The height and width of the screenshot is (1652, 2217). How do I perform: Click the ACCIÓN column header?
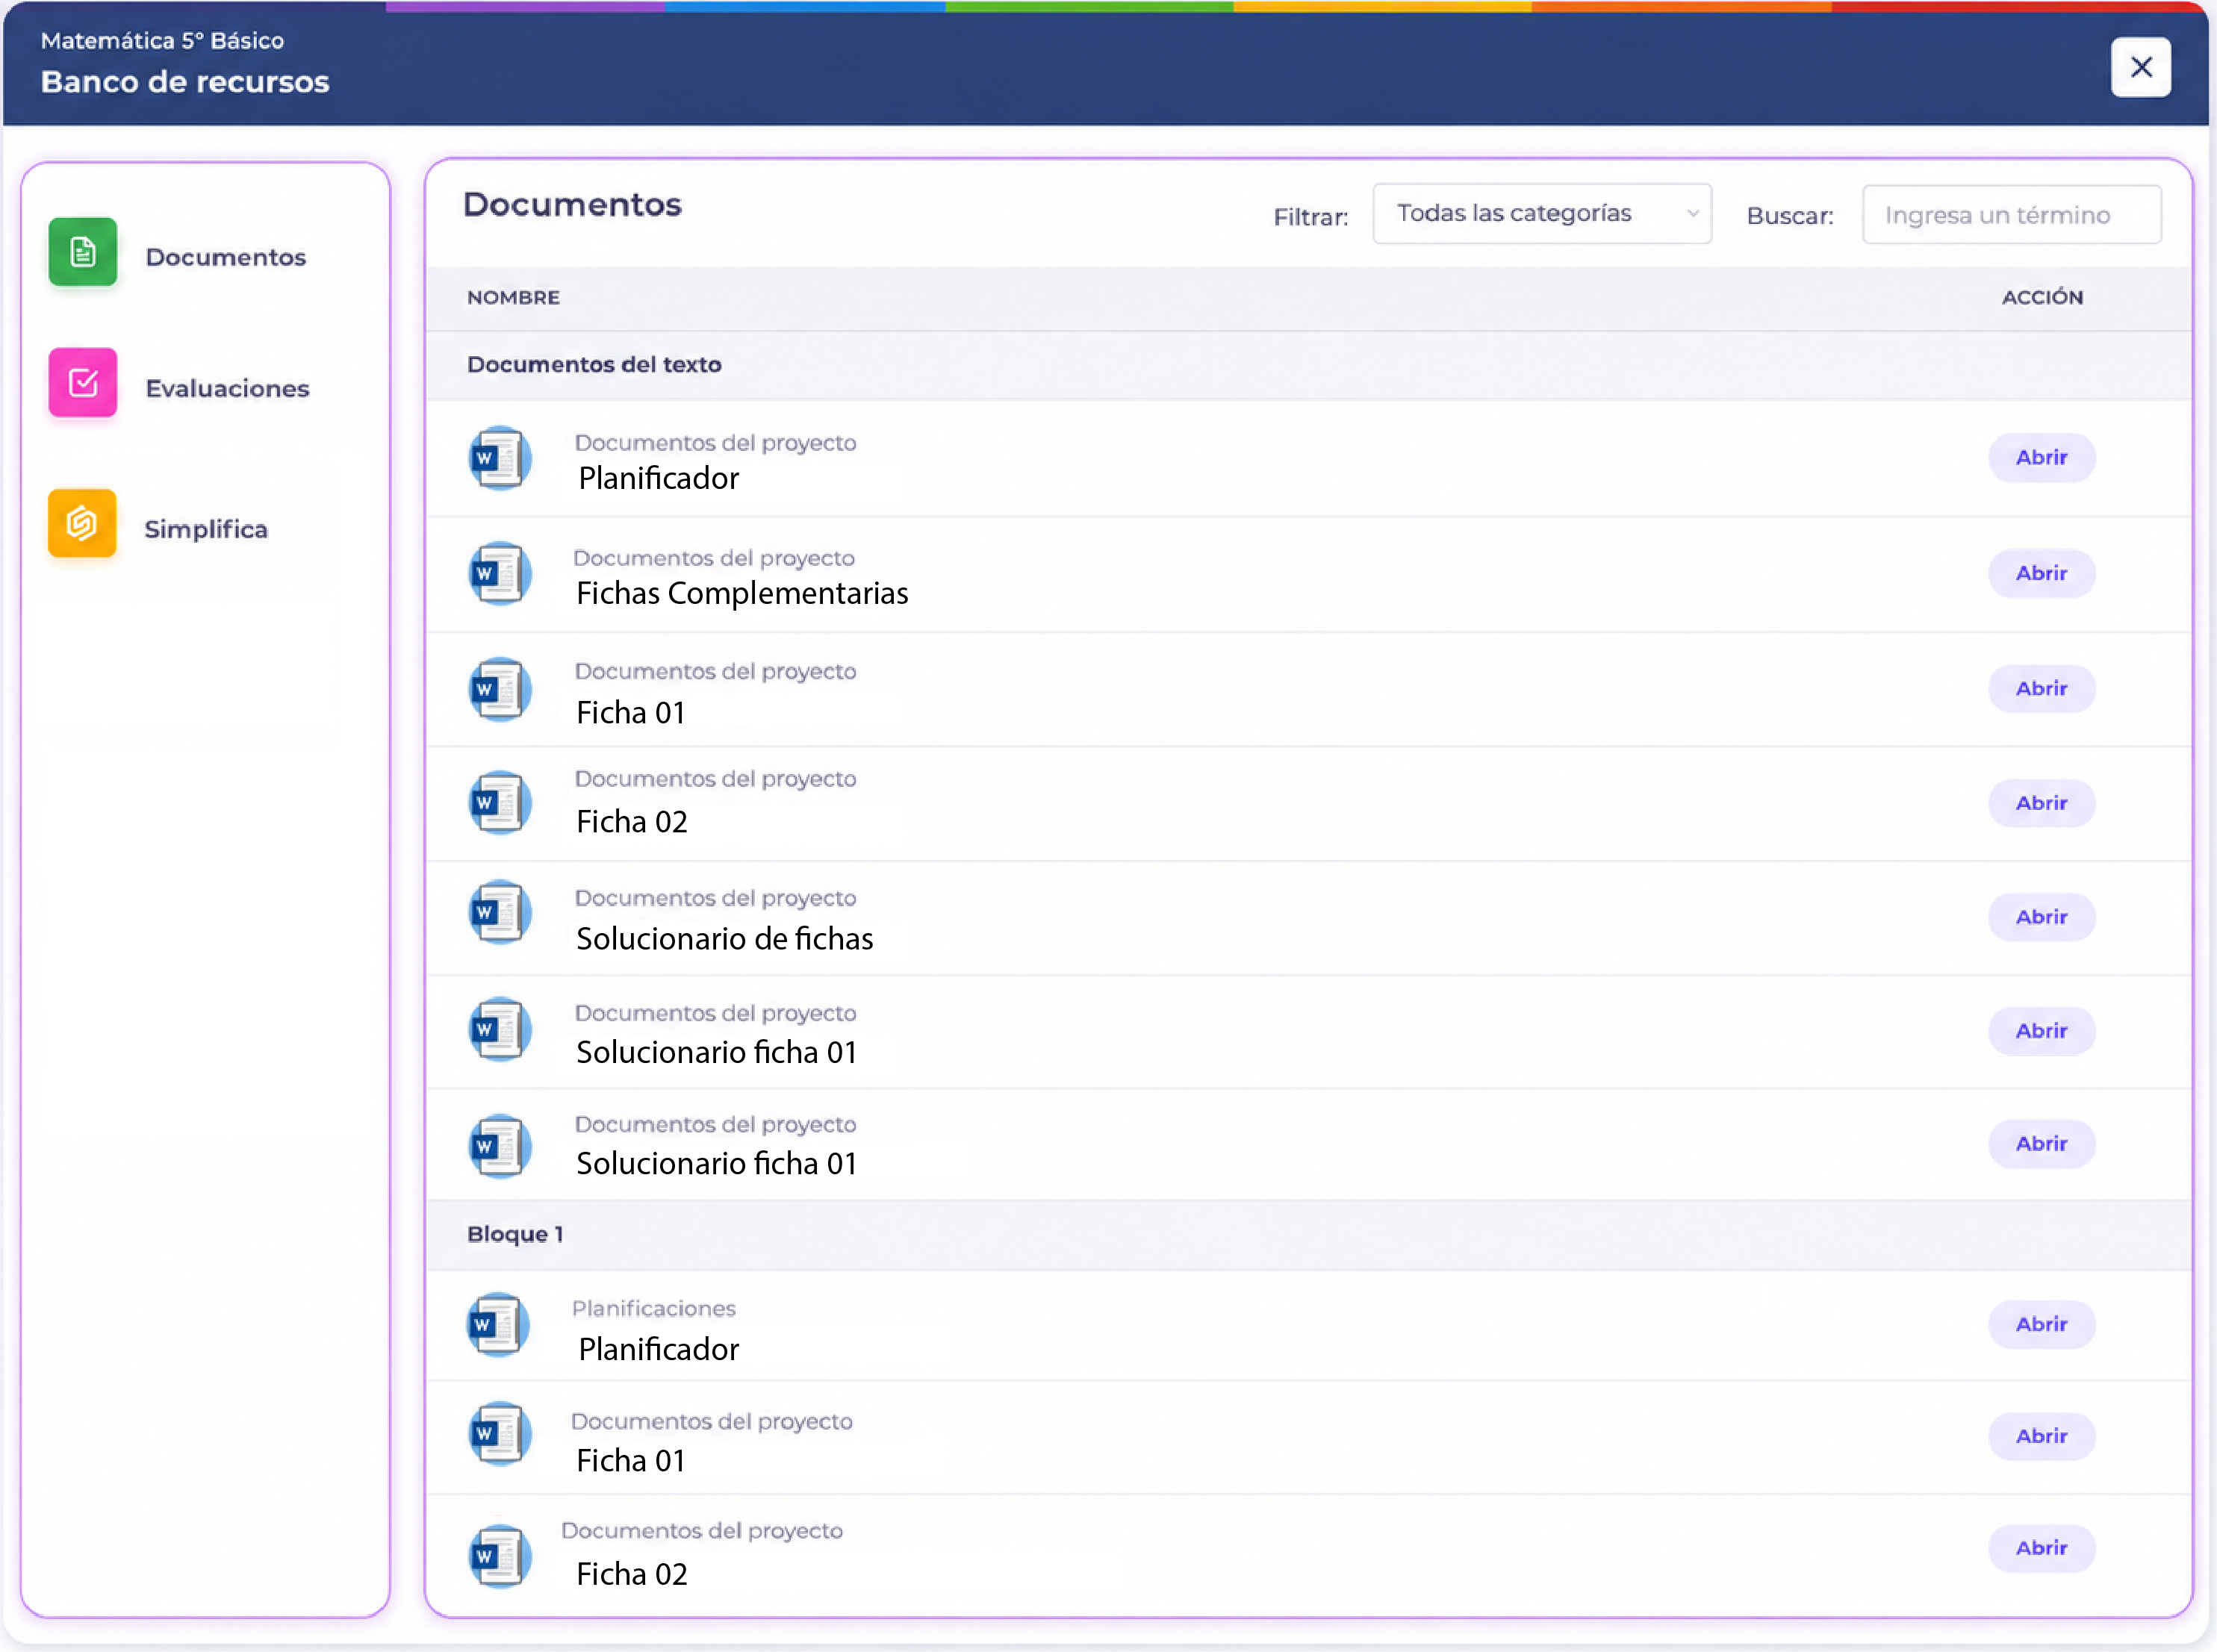pyautogui.click(x=2042, y=297)
